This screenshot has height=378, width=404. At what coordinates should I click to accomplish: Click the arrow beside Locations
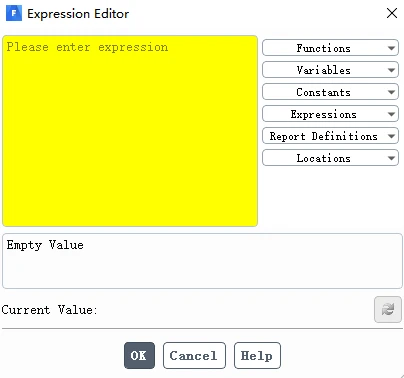[x=391, y=158]
